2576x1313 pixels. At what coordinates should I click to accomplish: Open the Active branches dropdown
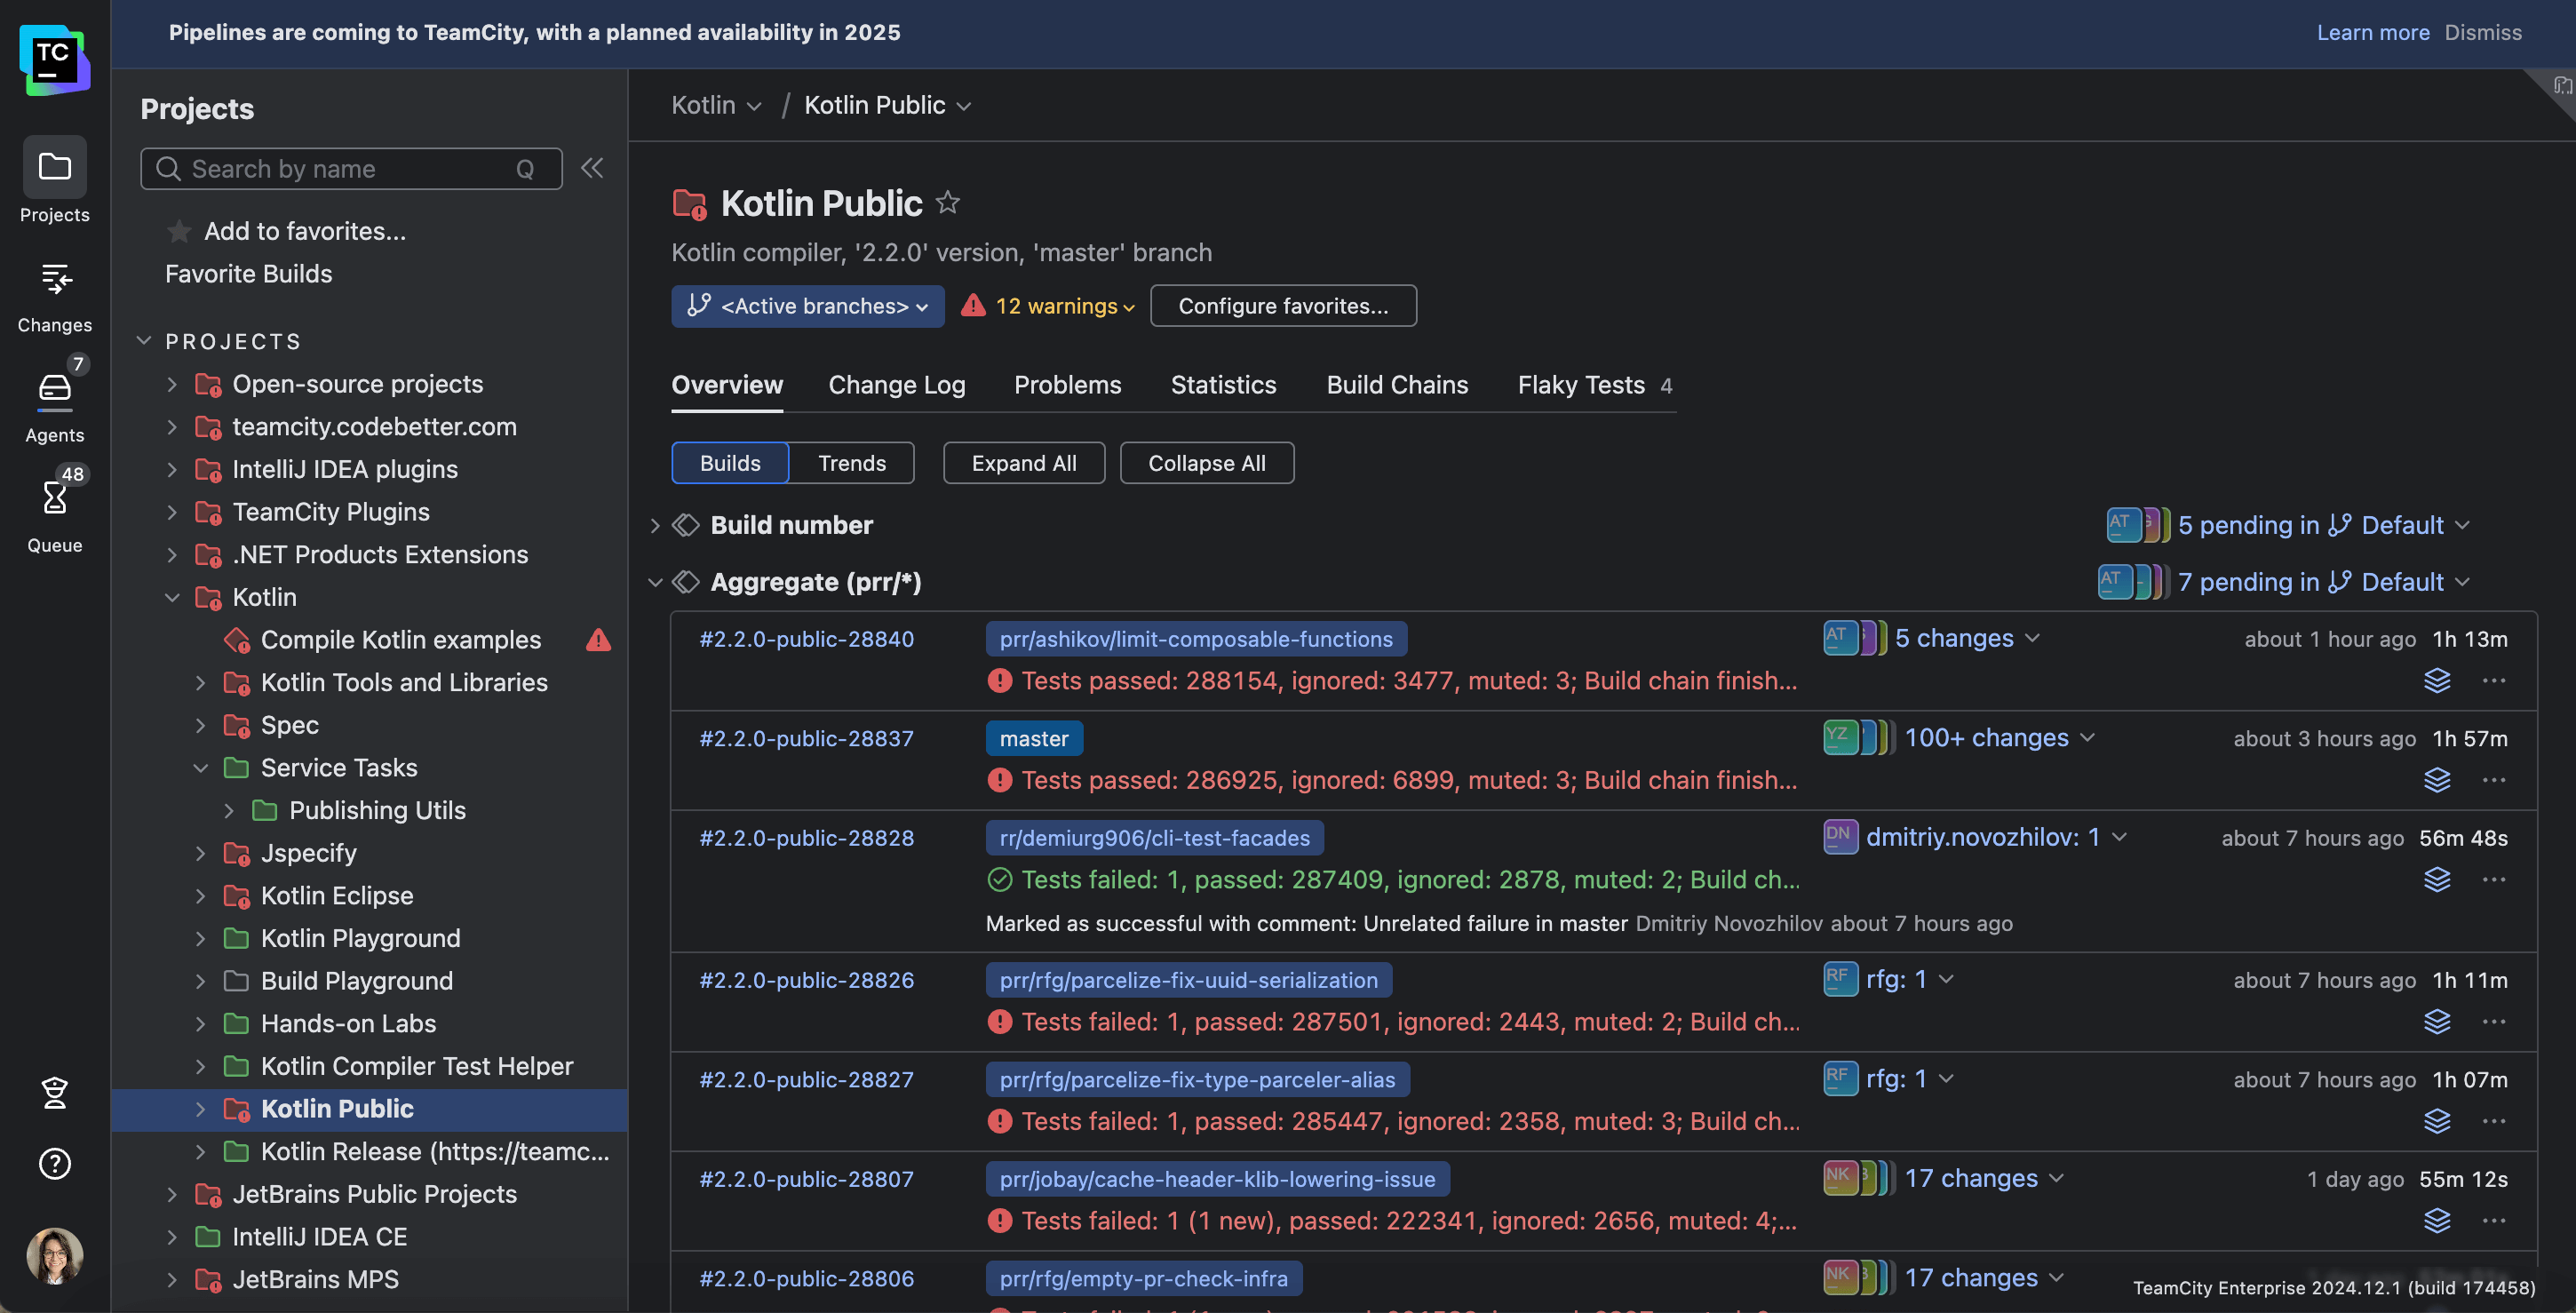(808, 306)
